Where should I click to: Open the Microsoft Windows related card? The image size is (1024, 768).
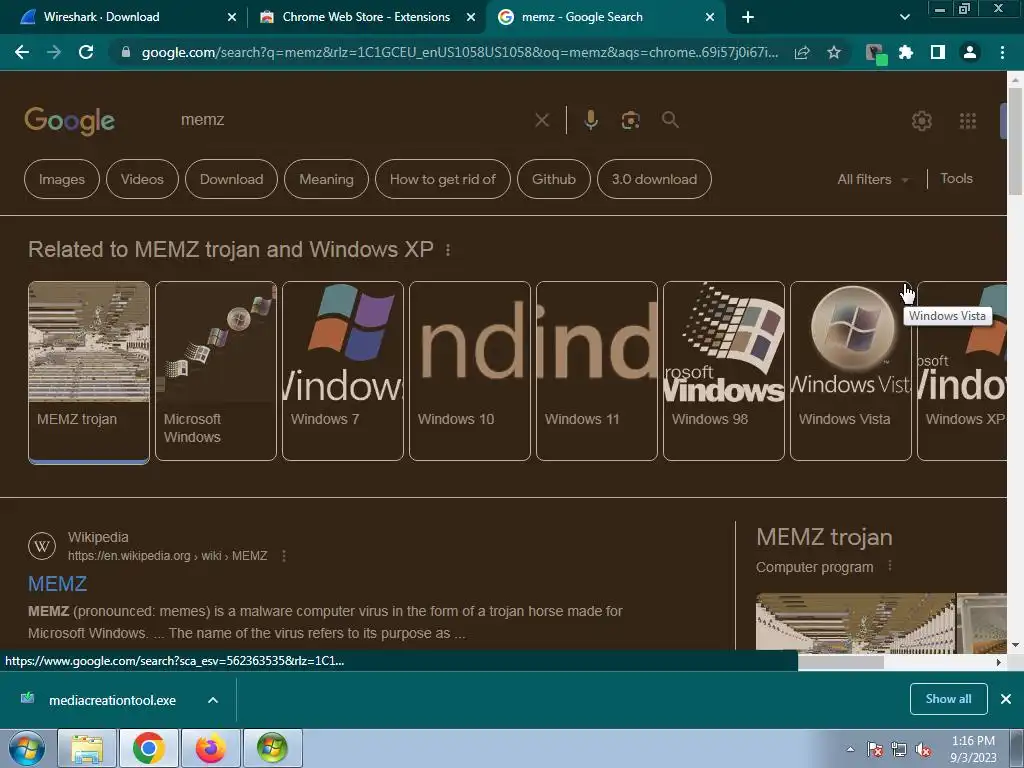[216, 371]
